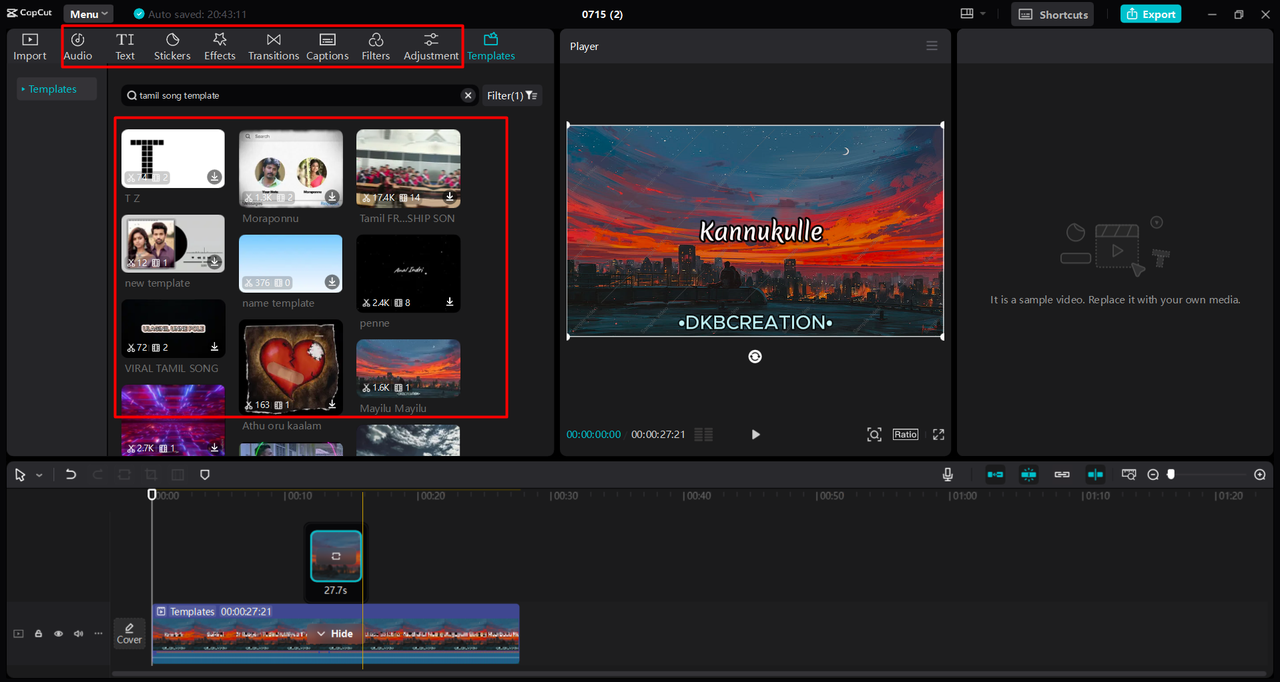Open the Text panel
The image size is (1280, 682).
(125, 46)
